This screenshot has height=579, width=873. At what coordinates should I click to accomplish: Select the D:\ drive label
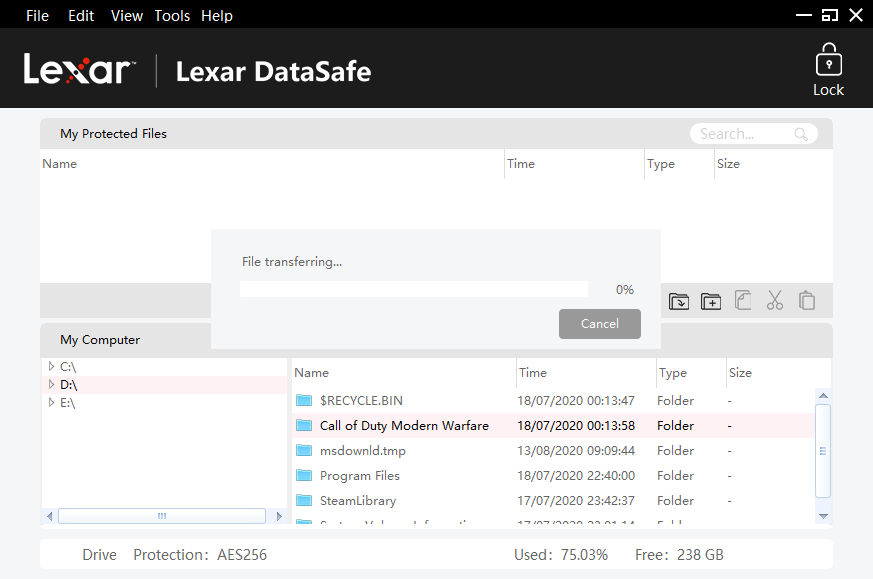68,385
